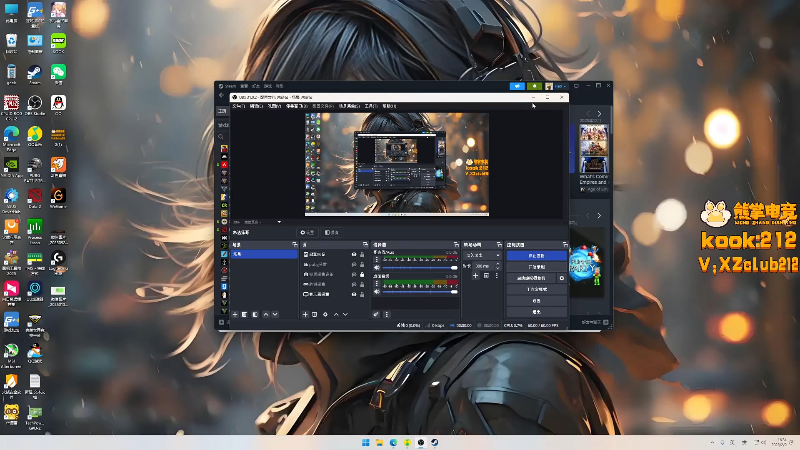Open OBS View menu
The height and width of the screenshot is (450, 800).
pos(274,106)
